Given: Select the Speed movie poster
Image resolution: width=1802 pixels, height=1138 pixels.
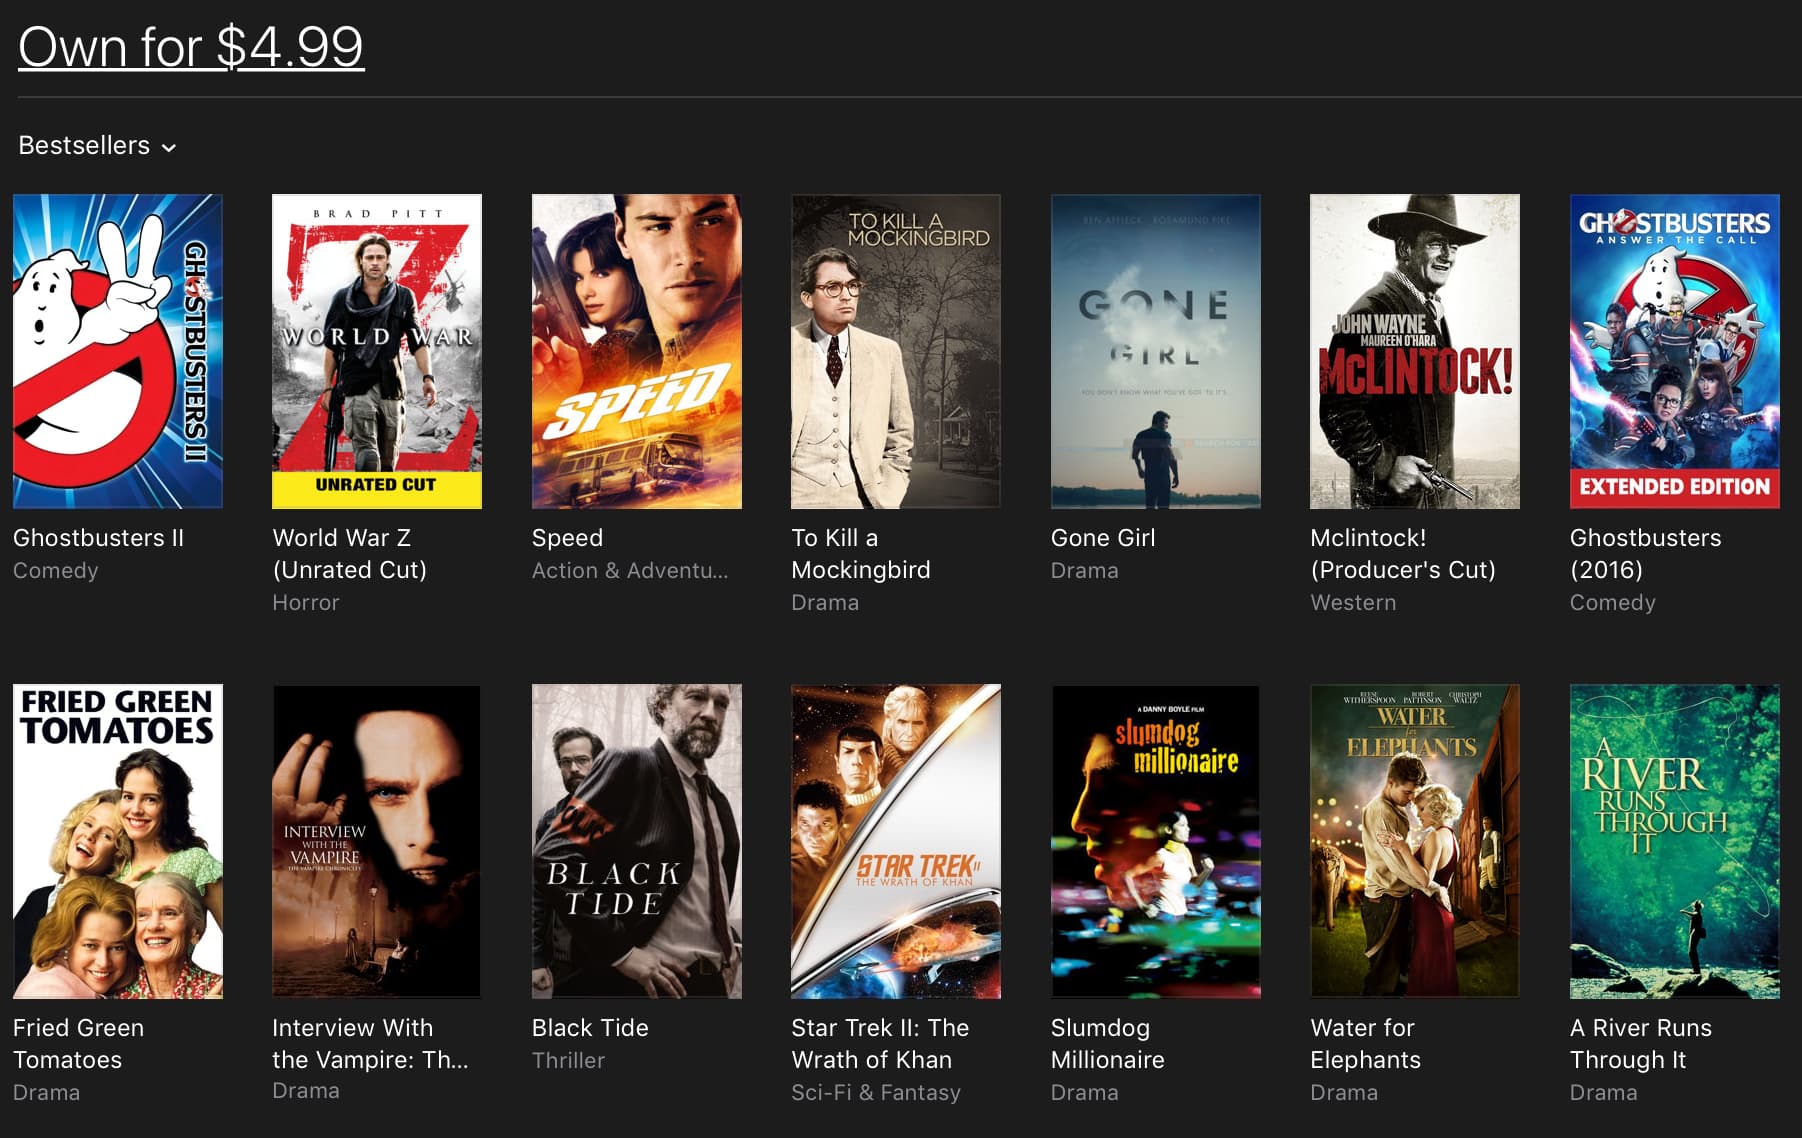Looking at the screenshot, I should [x=637, y=351].
